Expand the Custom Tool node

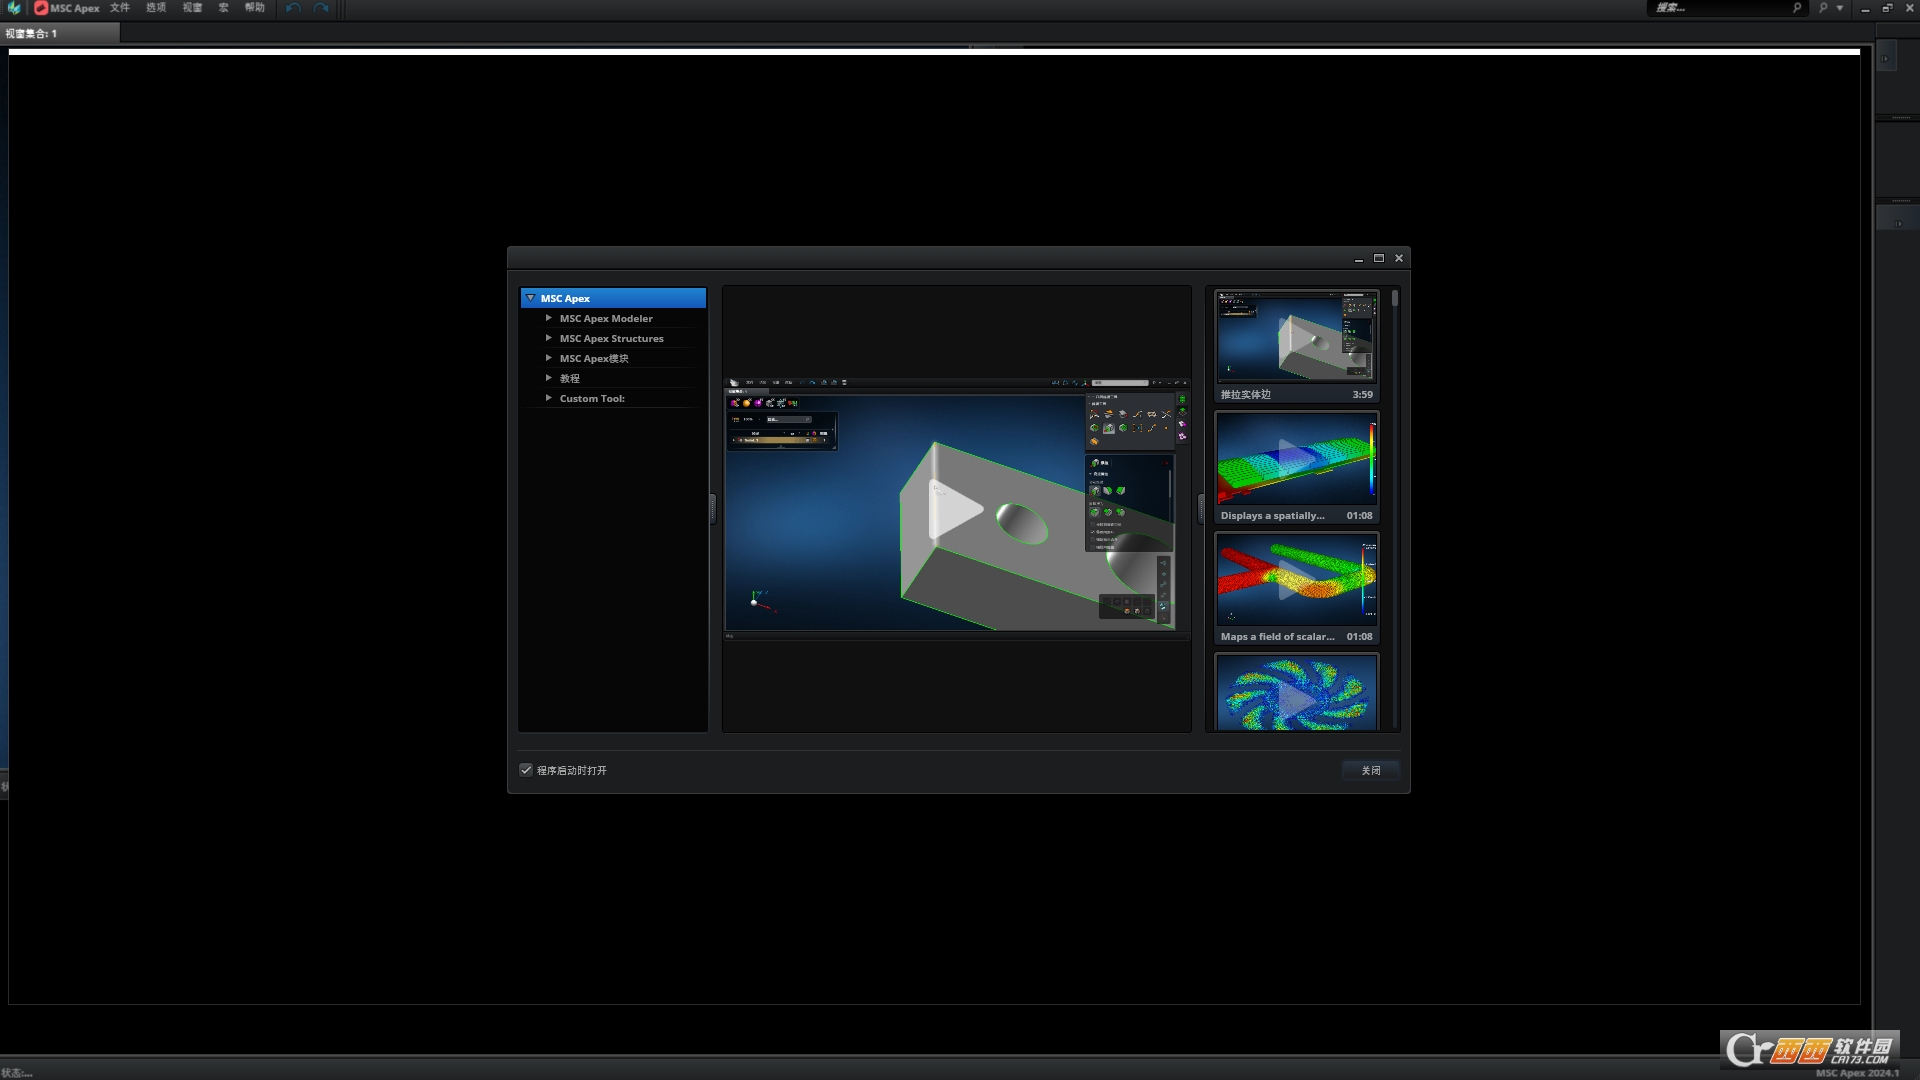coord(548,398)
